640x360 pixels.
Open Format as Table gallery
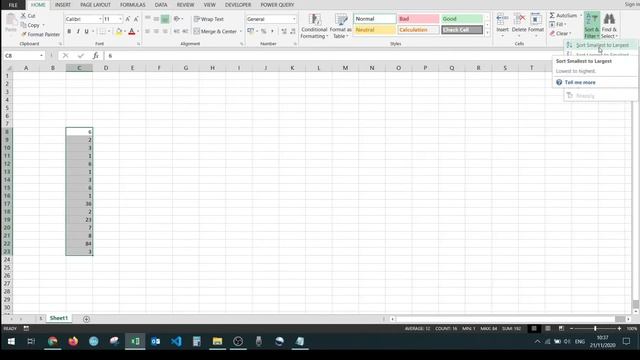click(340, 26)
